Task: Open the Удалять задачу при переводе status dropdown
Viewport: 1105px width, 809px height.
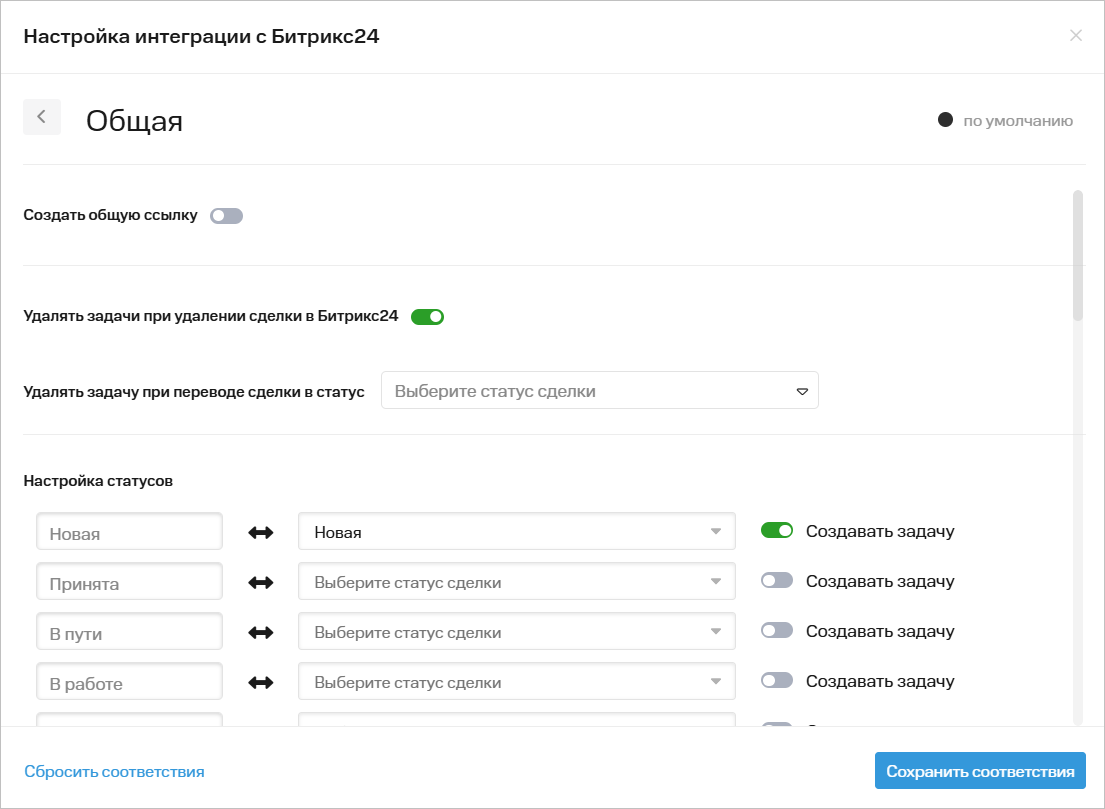Action: [x=599, y=391]
